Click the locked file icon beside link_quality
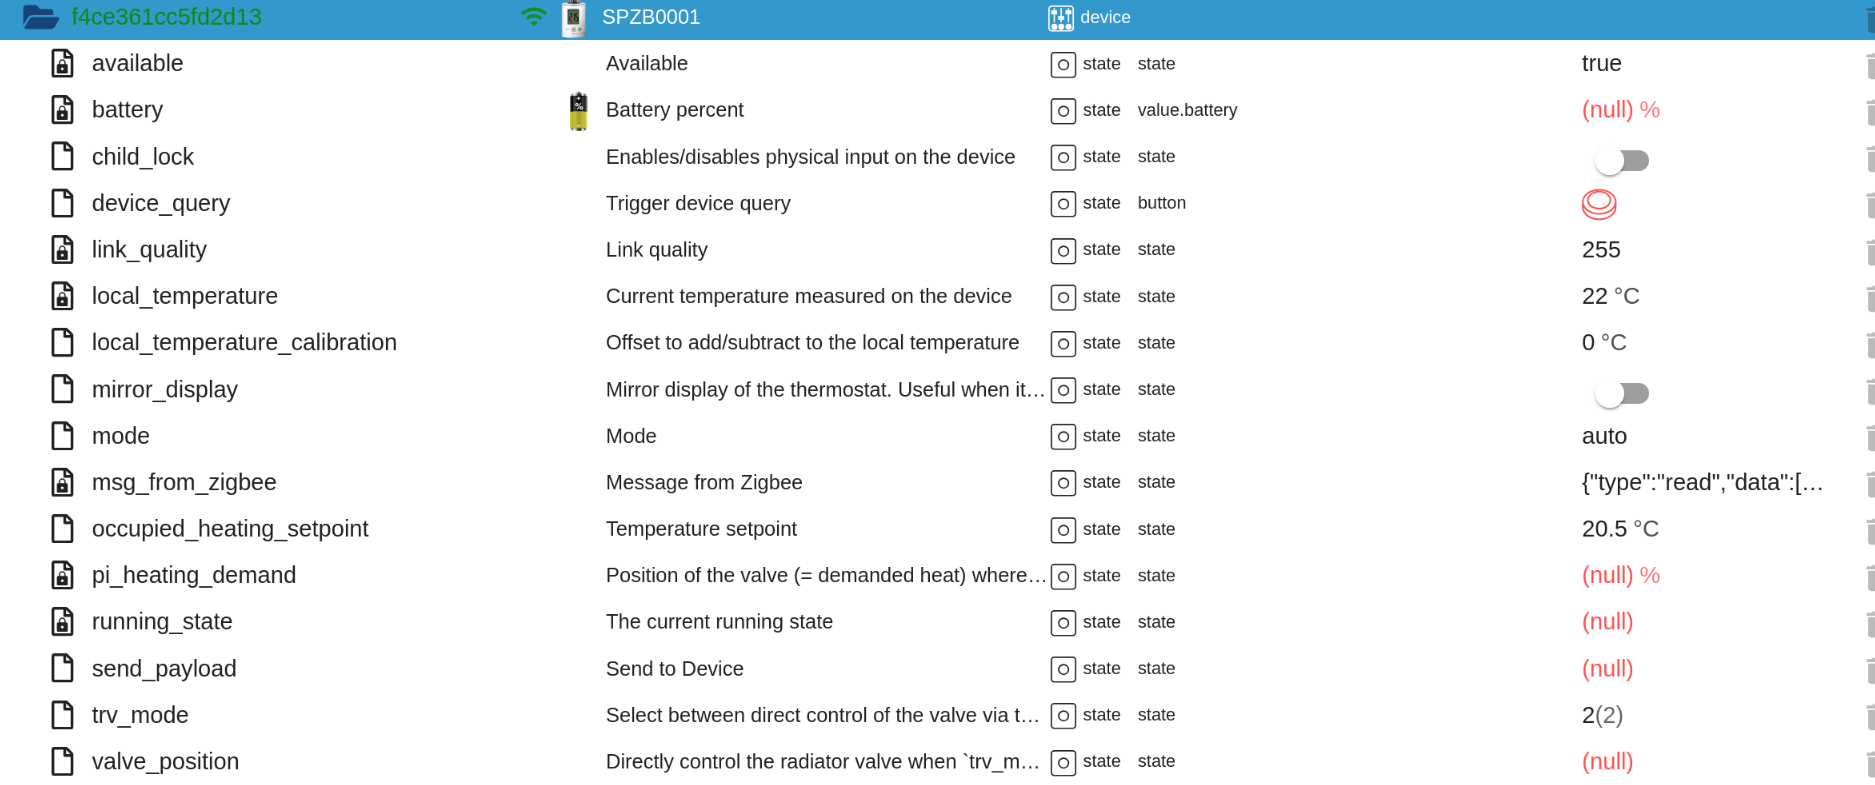This screenshot has height=785, width=1875. [62, 250]
